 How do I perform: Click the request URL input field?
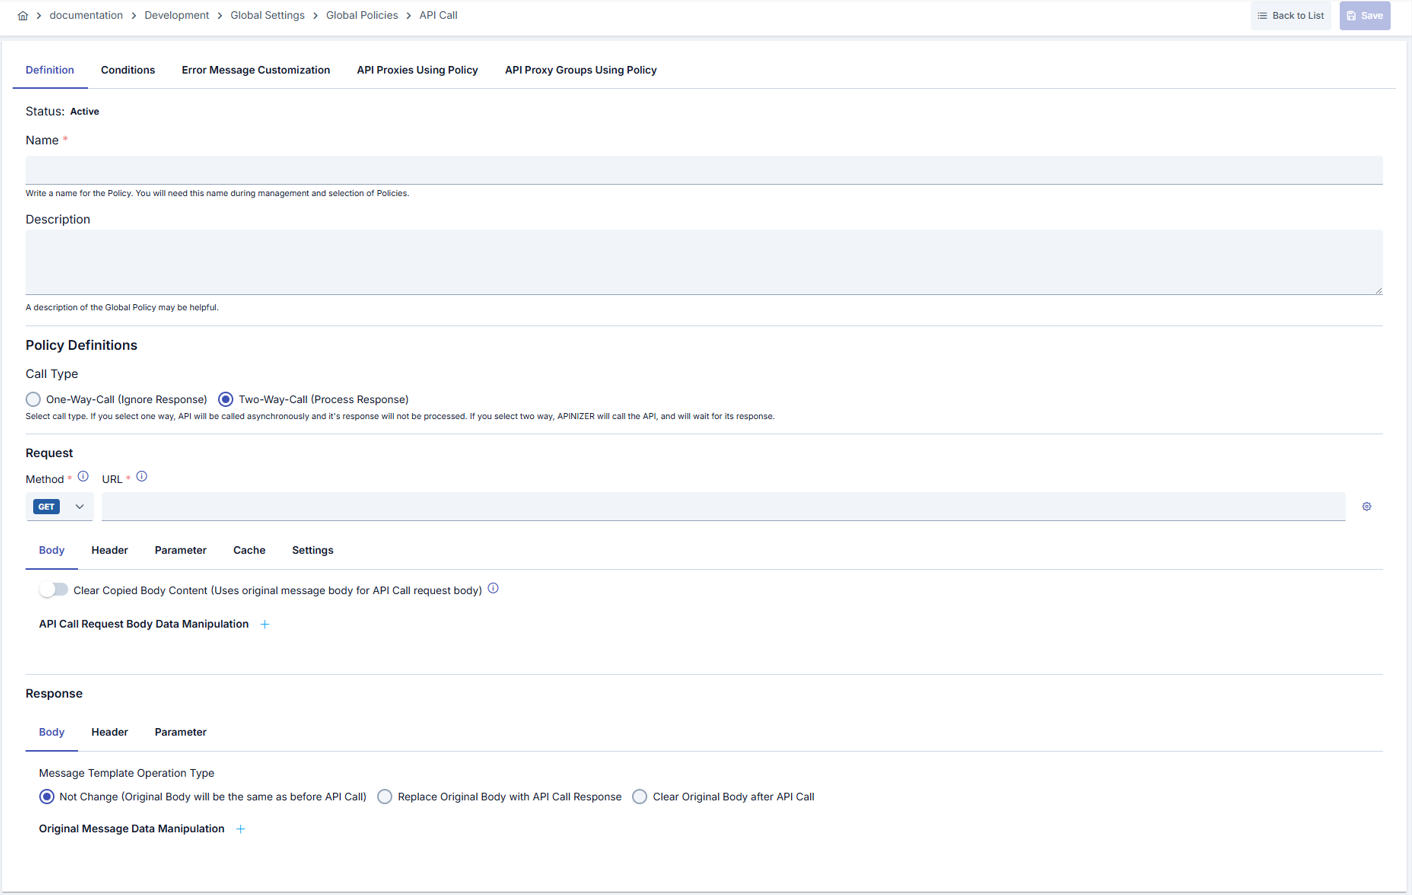pyautogui.click(x=723, y=507)
